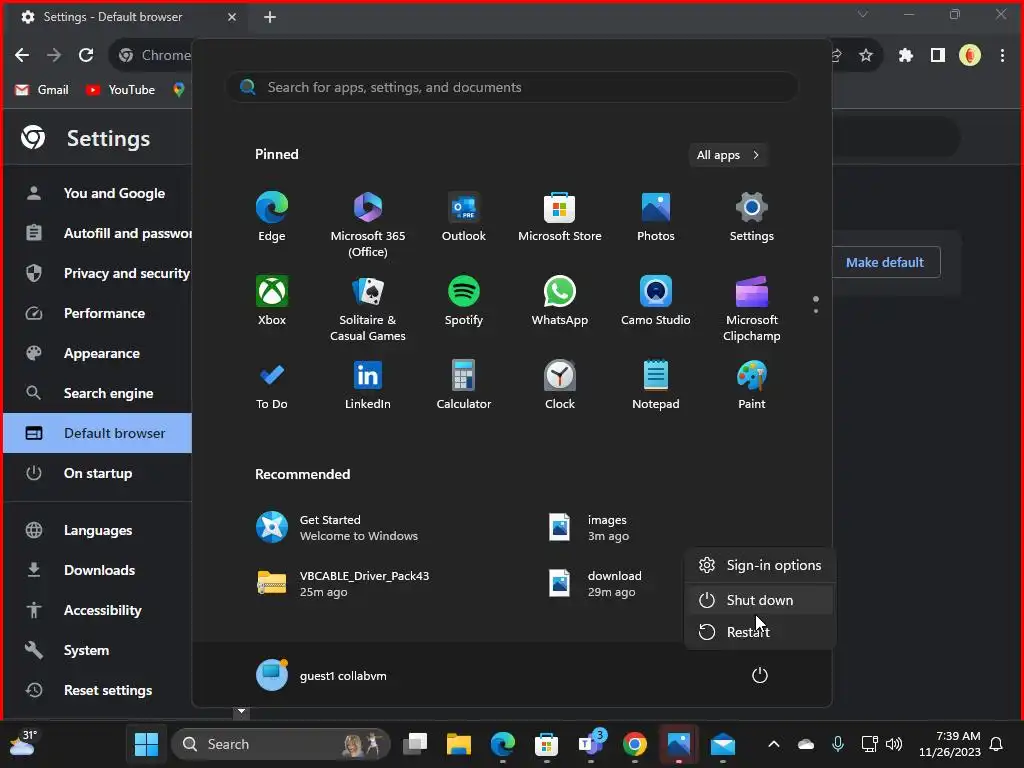Image resolution: width=1024 pixels, height=768 pixels.
Task: Open YouTube bookmark
Action: (x=121, y=90)
